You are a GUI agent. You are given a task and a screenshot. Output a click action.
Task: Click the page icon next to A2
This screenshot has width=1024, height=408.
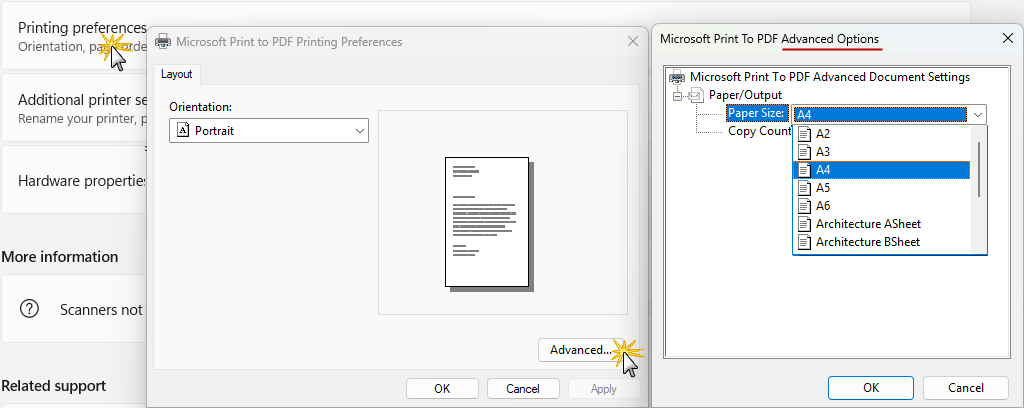pos(804,134)
